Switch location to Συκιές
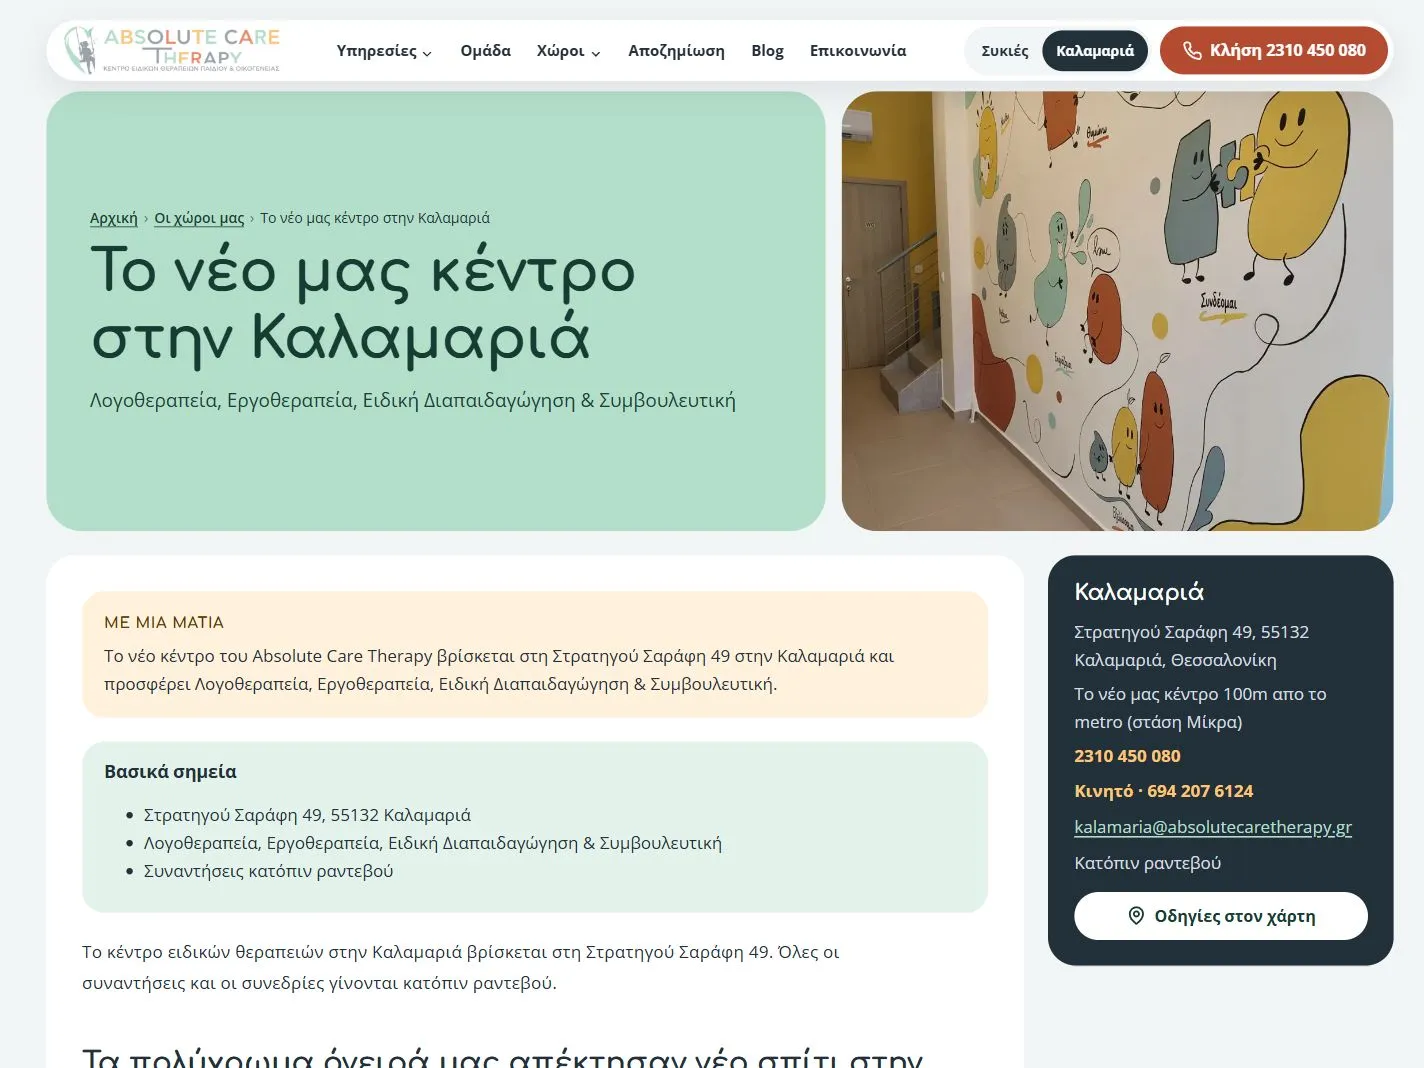Screen dimensions: 1424x1068 coord(1005,51)
